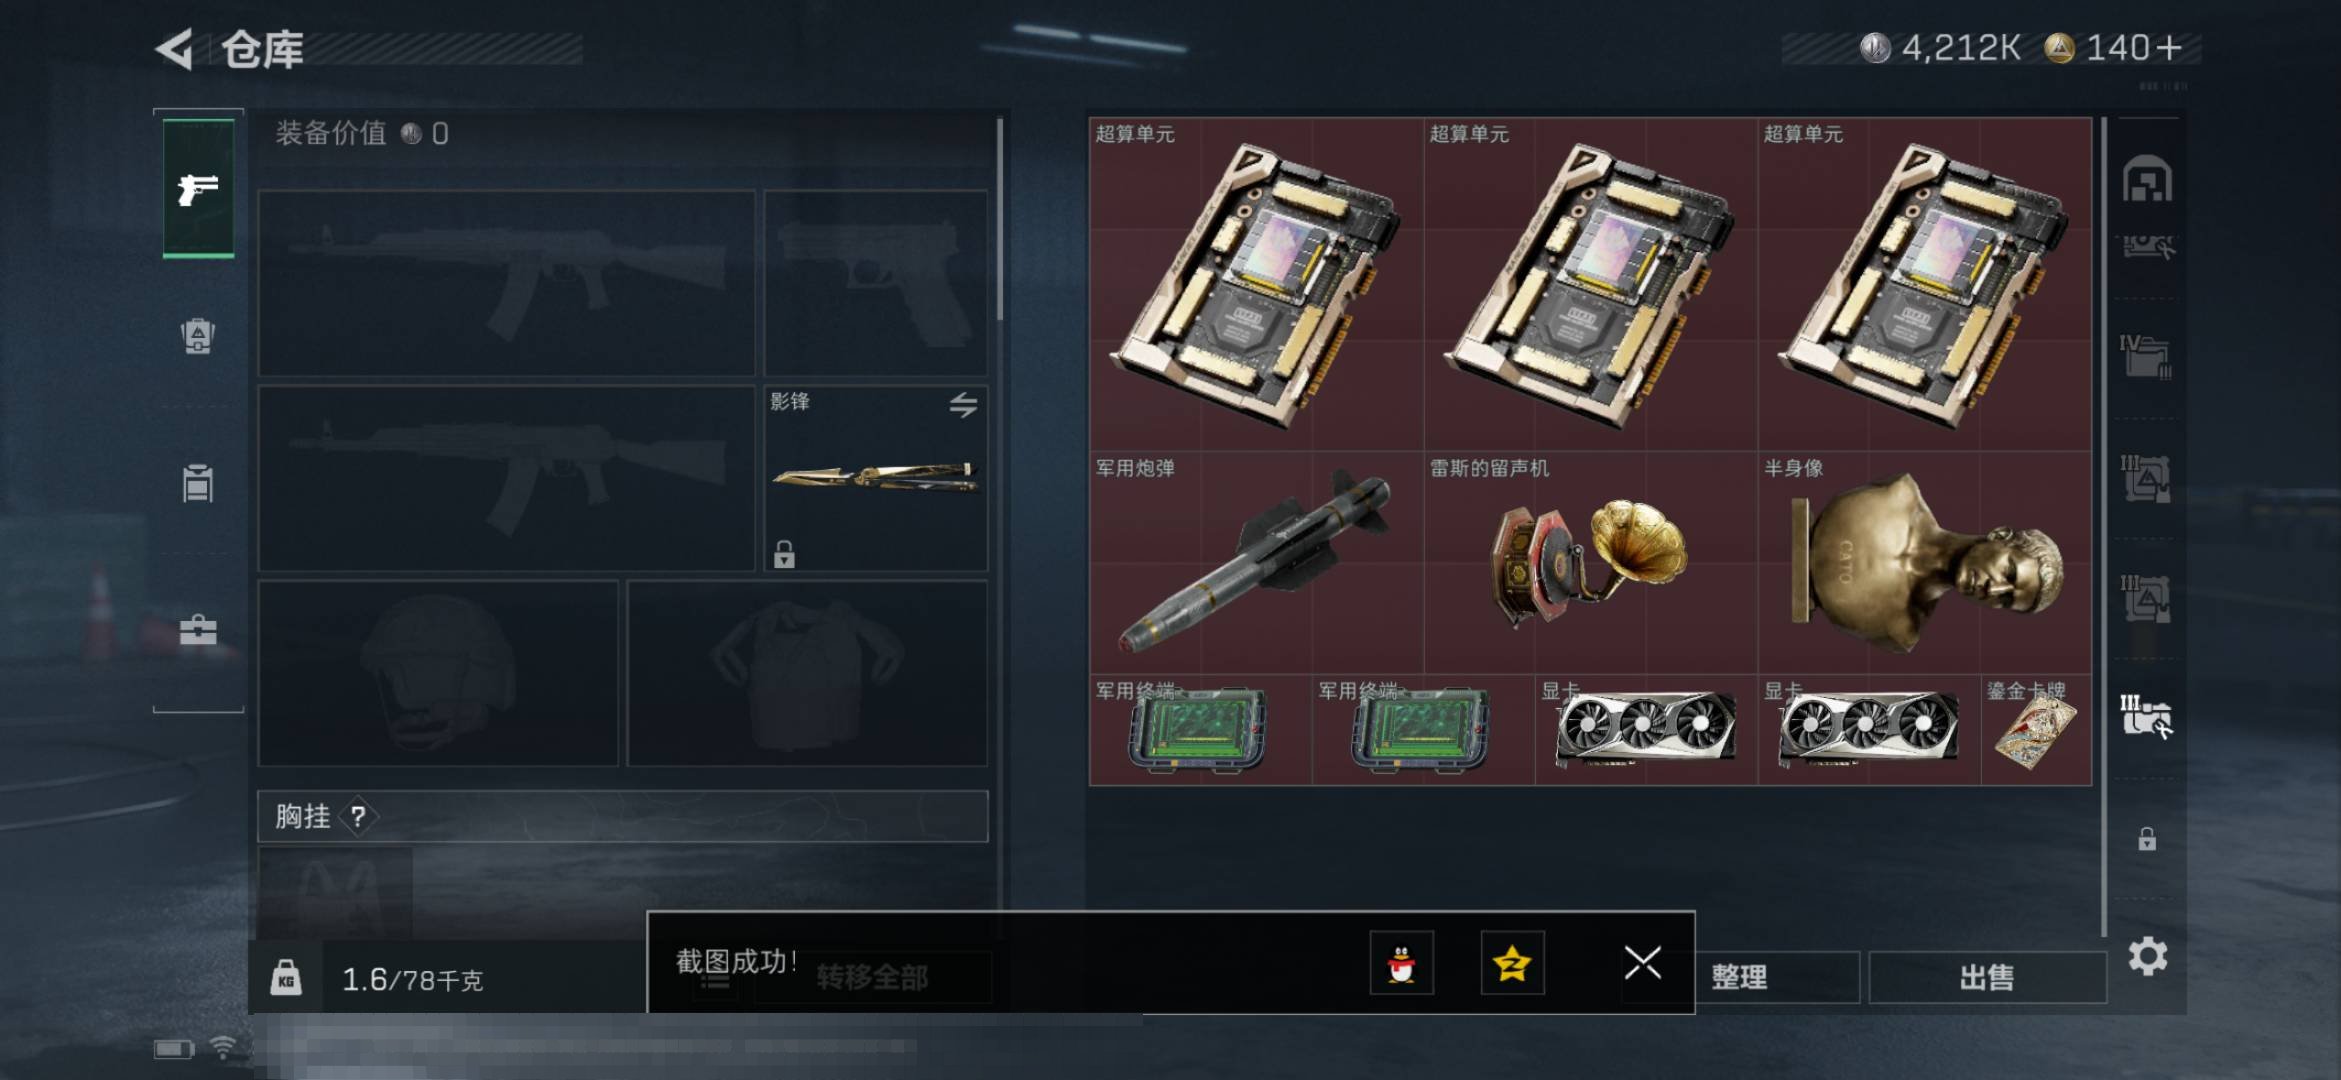Click the locked storage expansion padlock
2341x1080 pixels.
tap(2147, 839)
